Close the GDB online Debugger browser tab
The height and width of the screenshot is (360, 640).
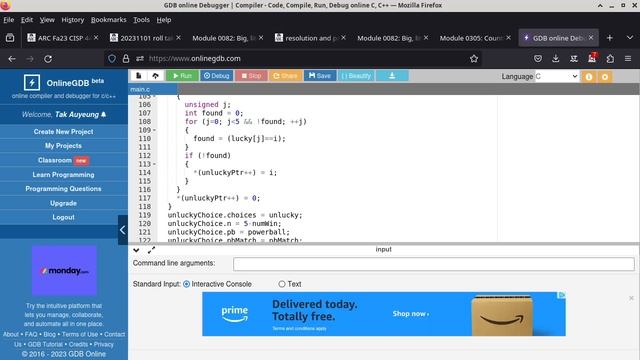tap(591, 38)
